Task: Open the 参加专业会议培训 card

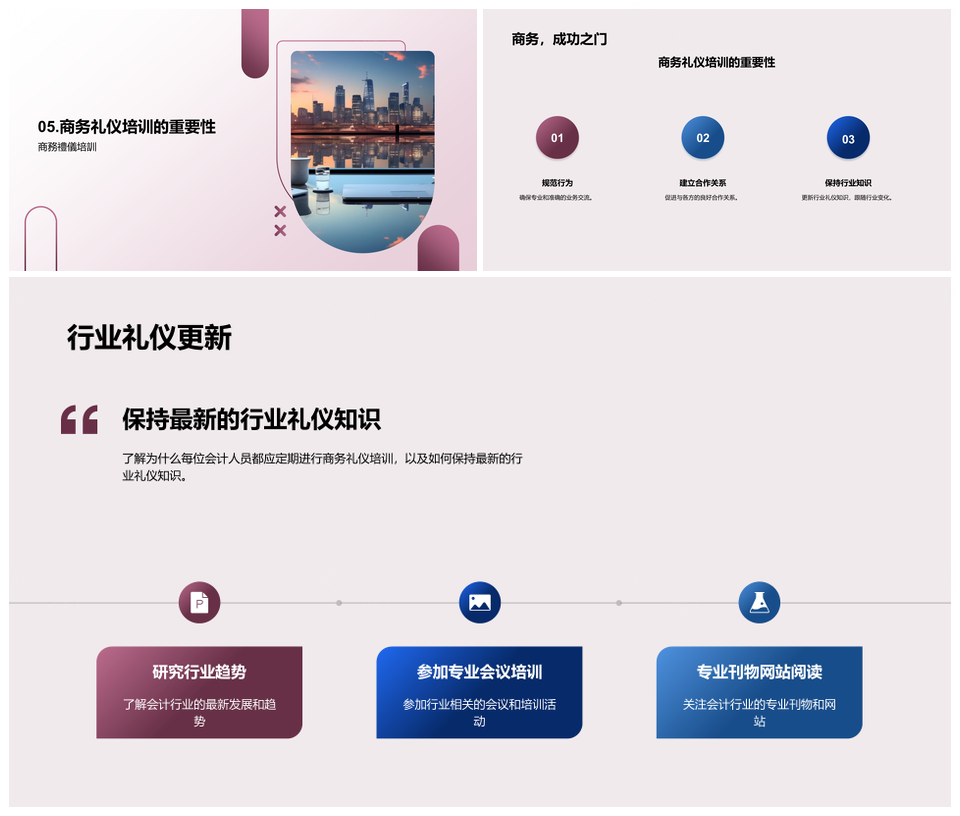Action: coord(479,692)
